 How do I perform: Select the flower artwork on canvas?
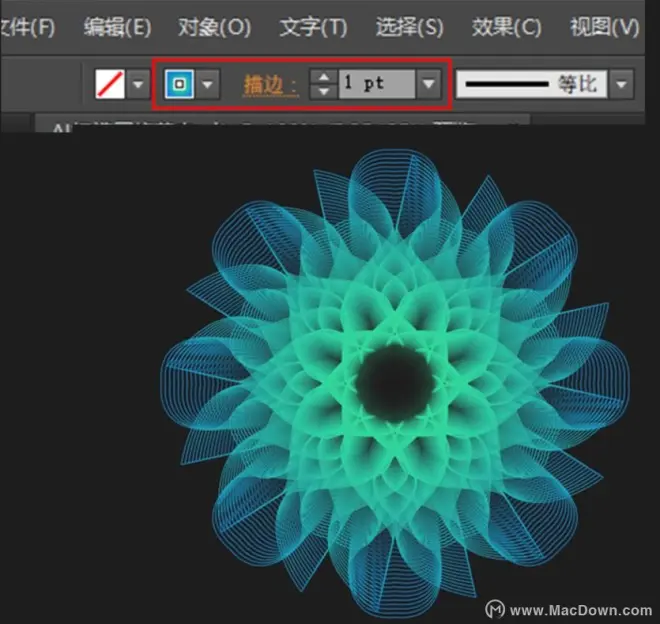[395, 383]
